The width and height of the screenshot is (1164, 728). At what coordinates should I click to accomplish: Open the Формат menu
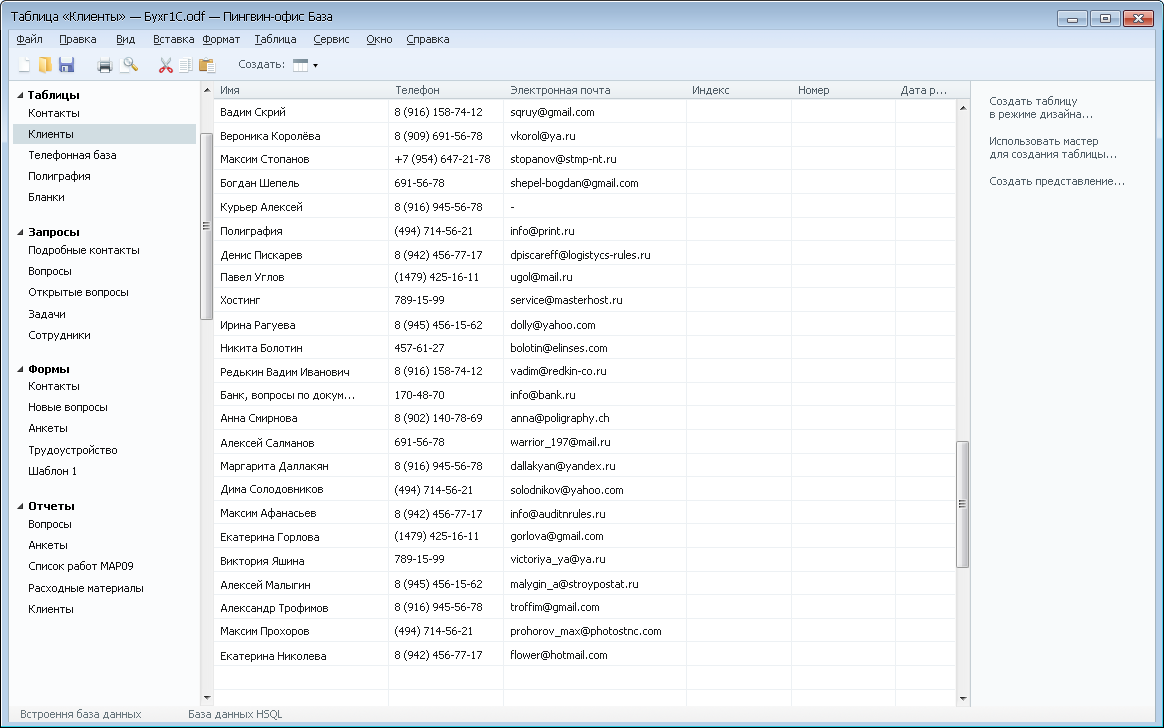pyautogui.click(x=221, y=39)
